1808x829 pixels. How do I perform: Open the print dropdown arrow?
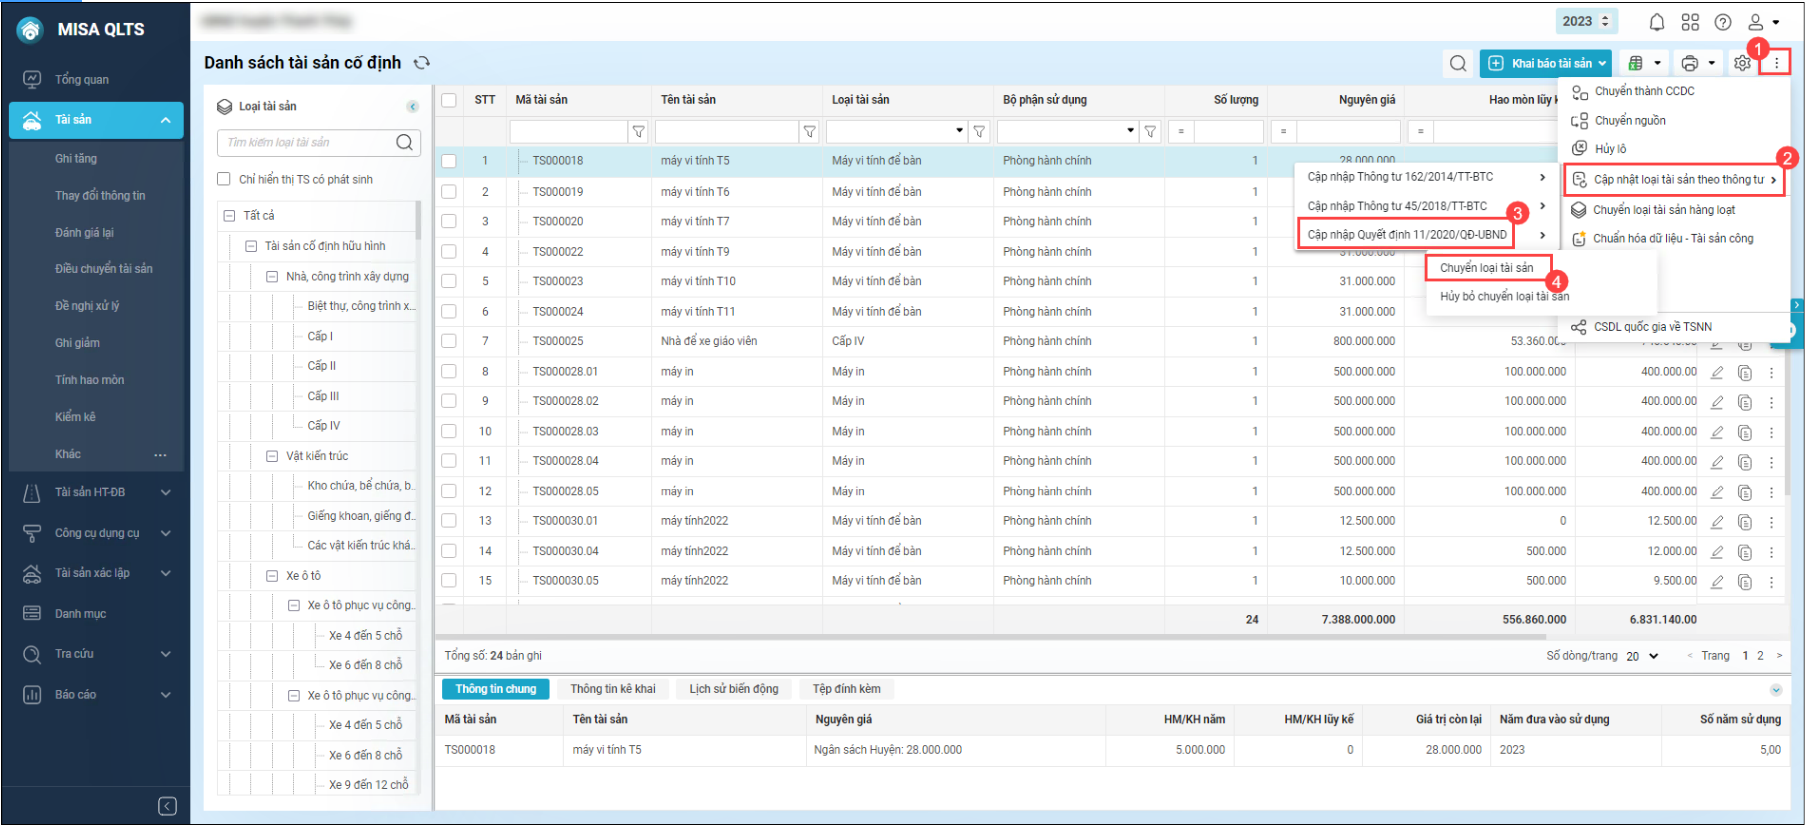pyautogui.click(x=1711, y=63)
